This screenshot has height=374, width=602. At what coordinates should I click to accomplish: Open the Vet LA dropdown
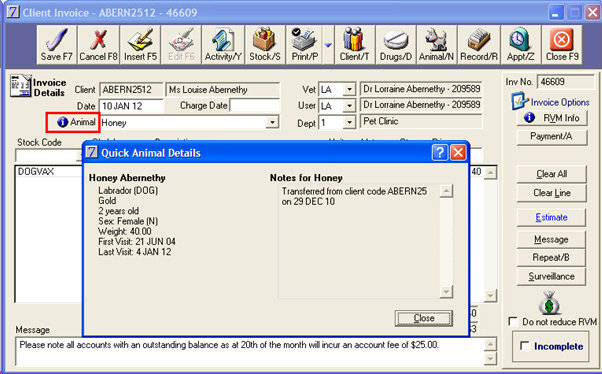[349, 89]
